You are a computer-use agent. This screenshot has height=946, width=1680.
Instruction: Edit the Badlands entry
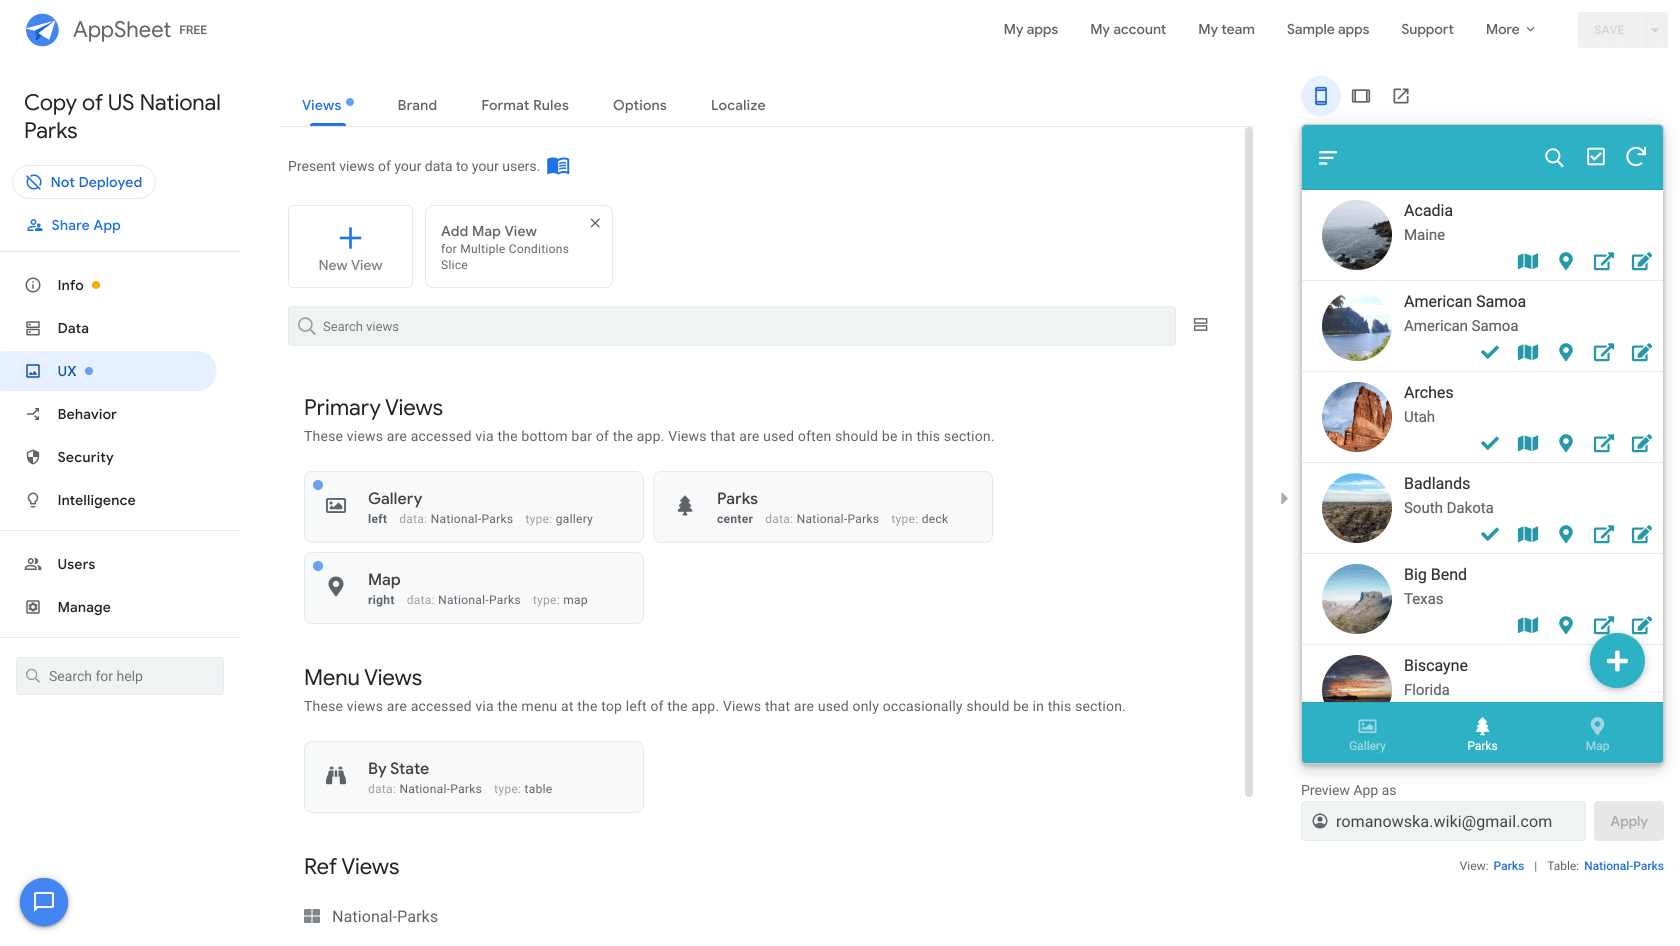point(1642,534)
